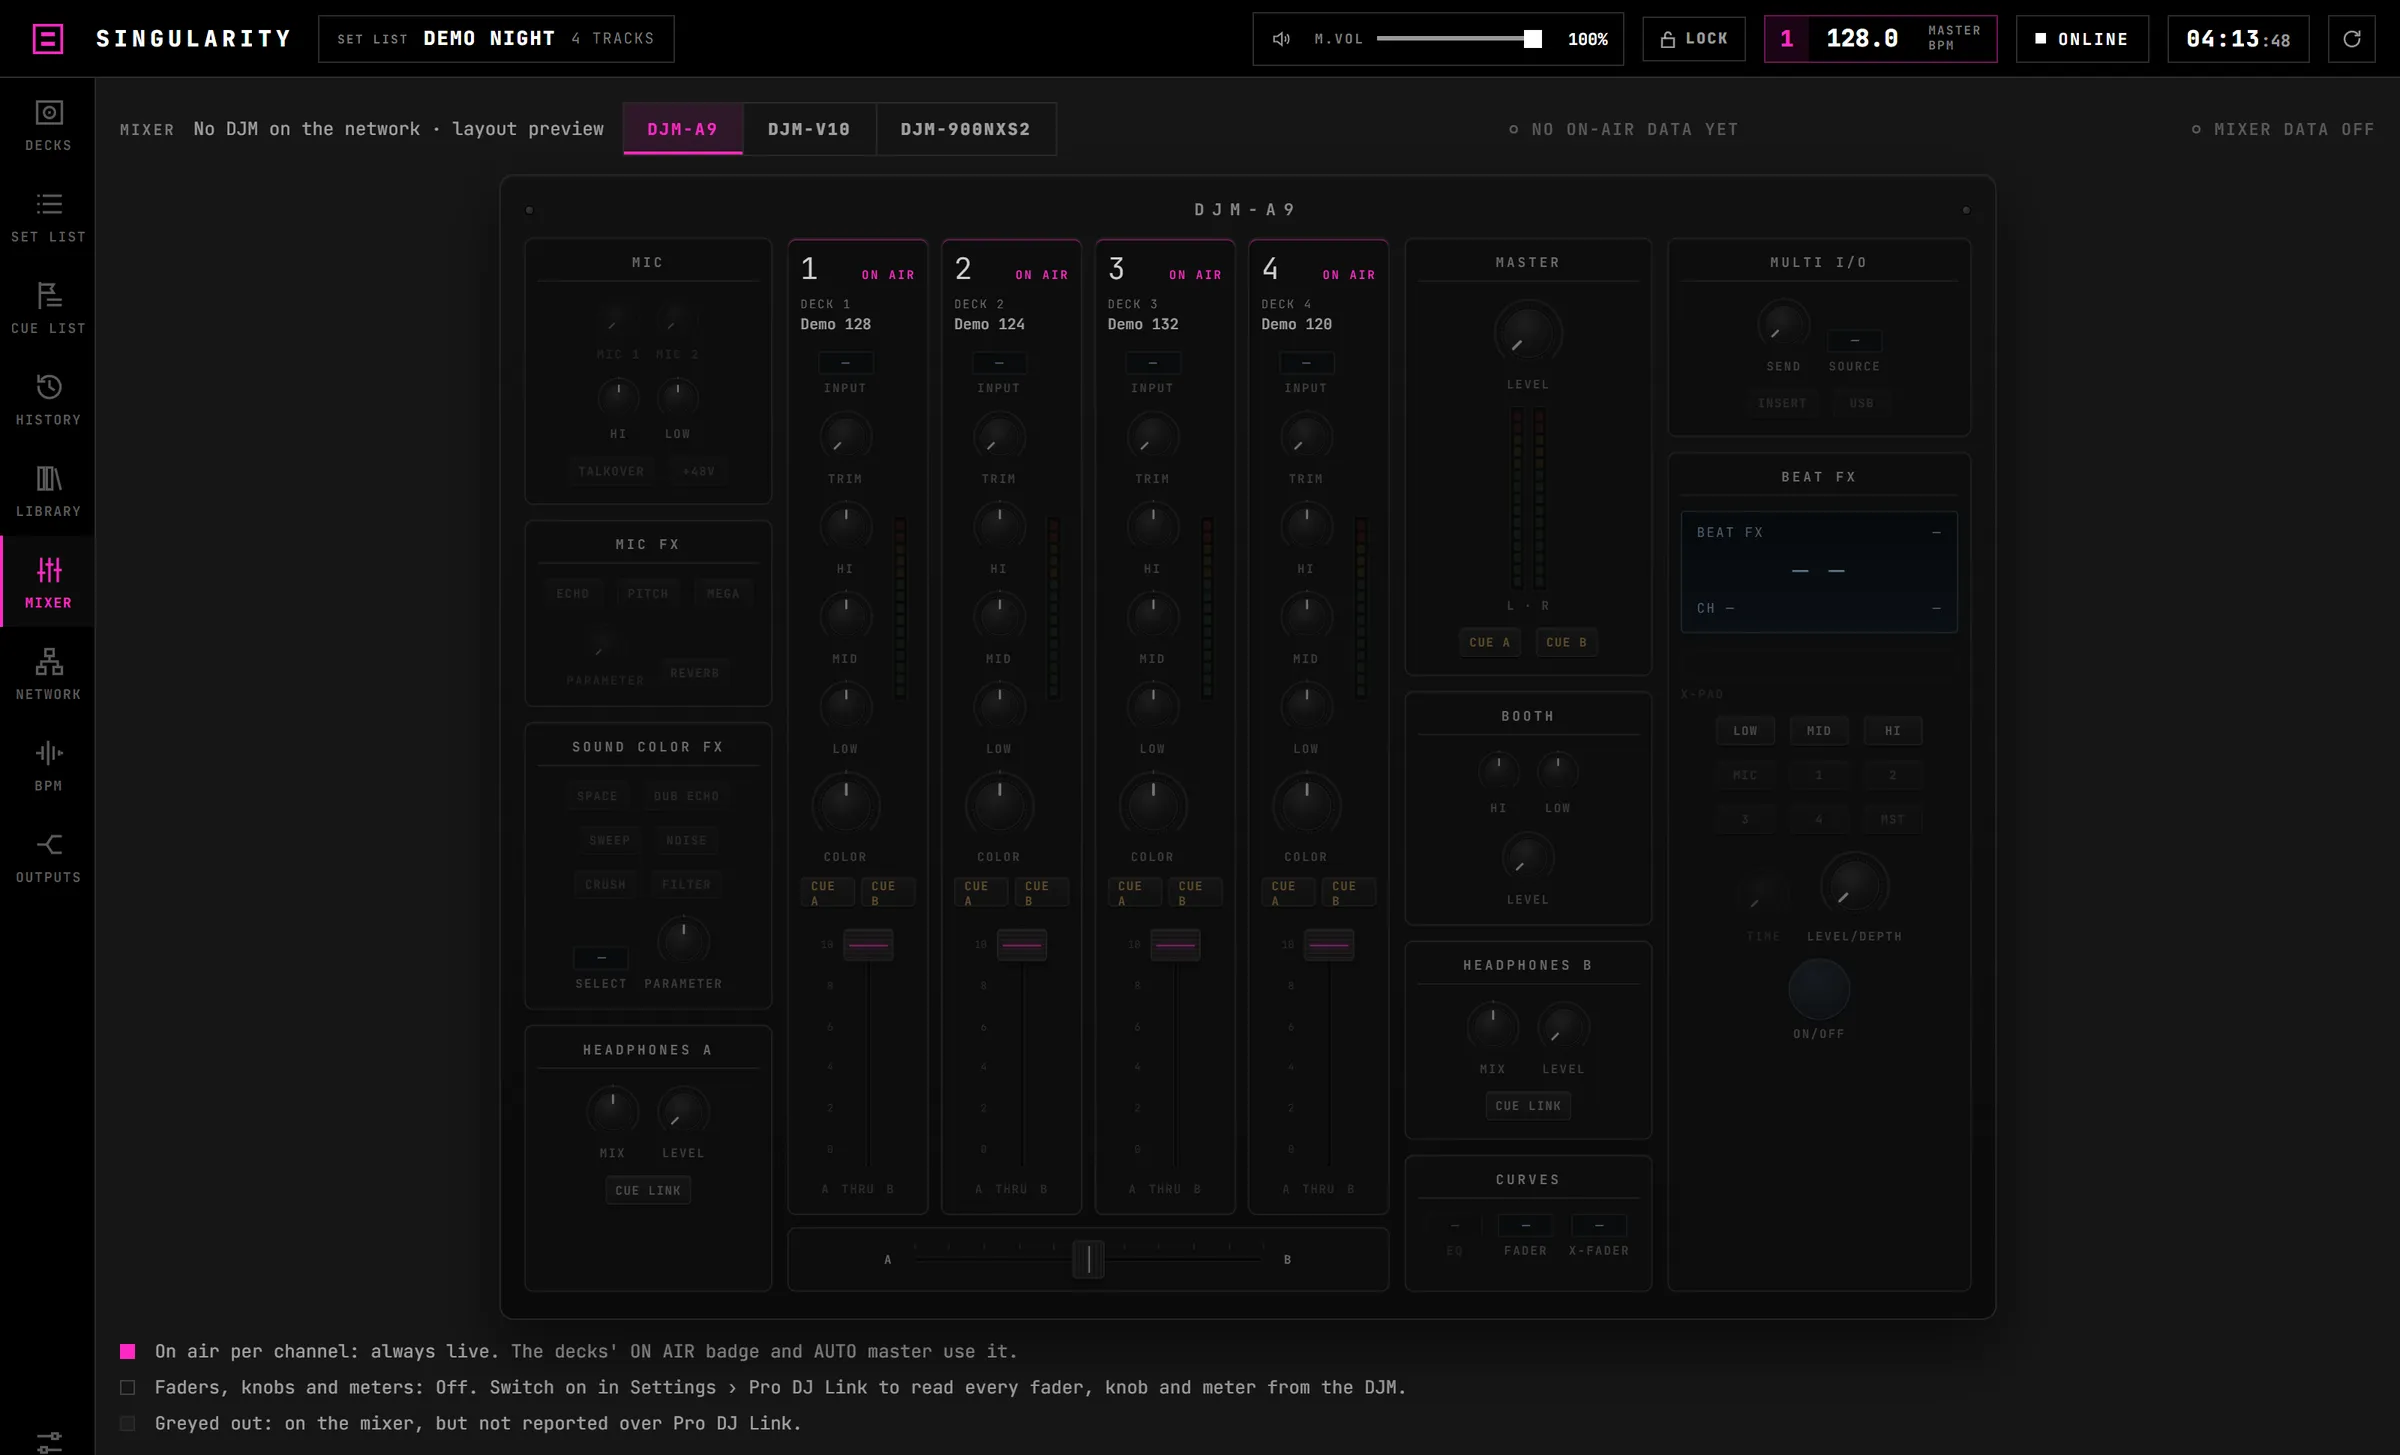
Task: Click Master Cue B button
Action: tap(1566, 643)
